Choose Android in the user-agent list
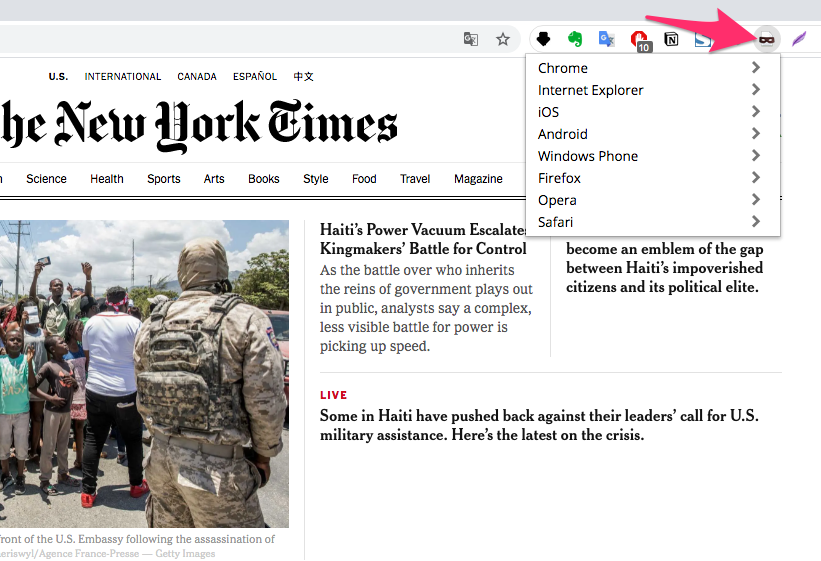Viewport: 821px width, 561px height. pyautogui.click(x=652, y=134)
